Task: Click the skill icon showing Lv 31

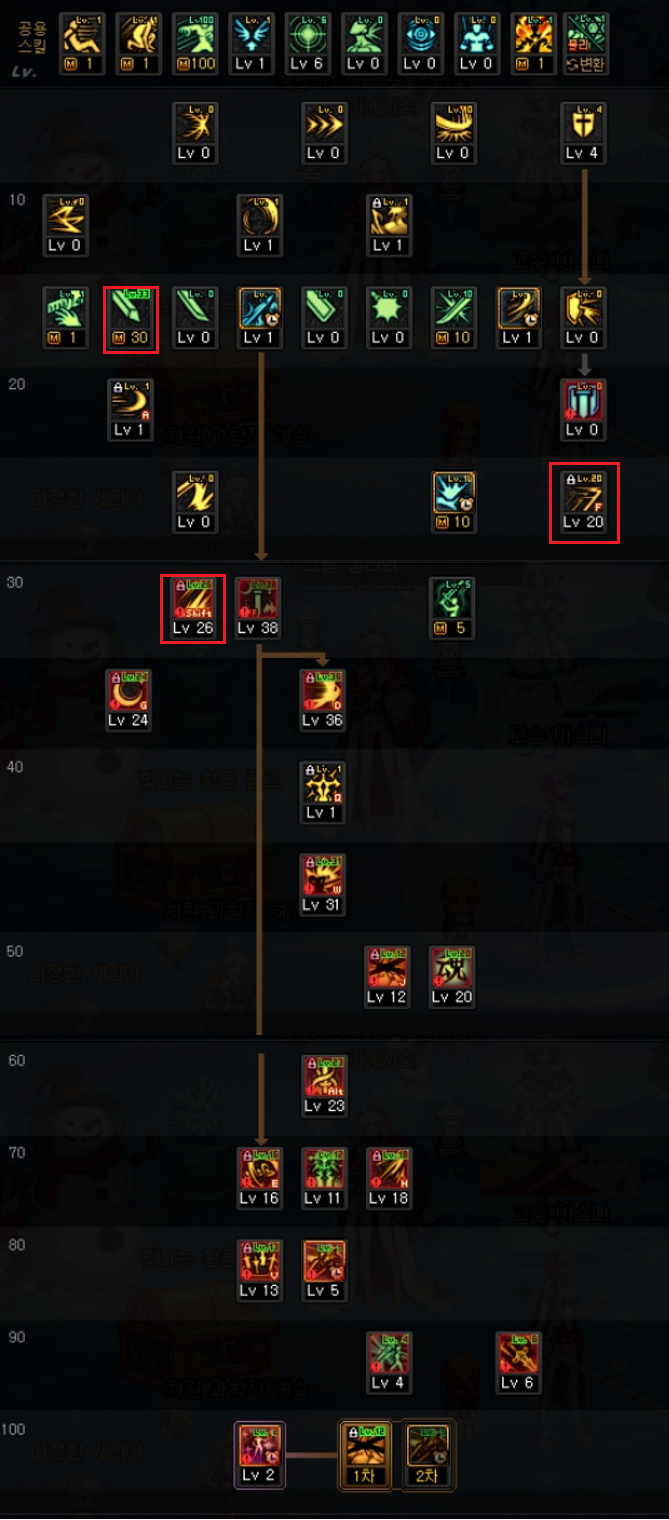Action: tap(322, 885)
